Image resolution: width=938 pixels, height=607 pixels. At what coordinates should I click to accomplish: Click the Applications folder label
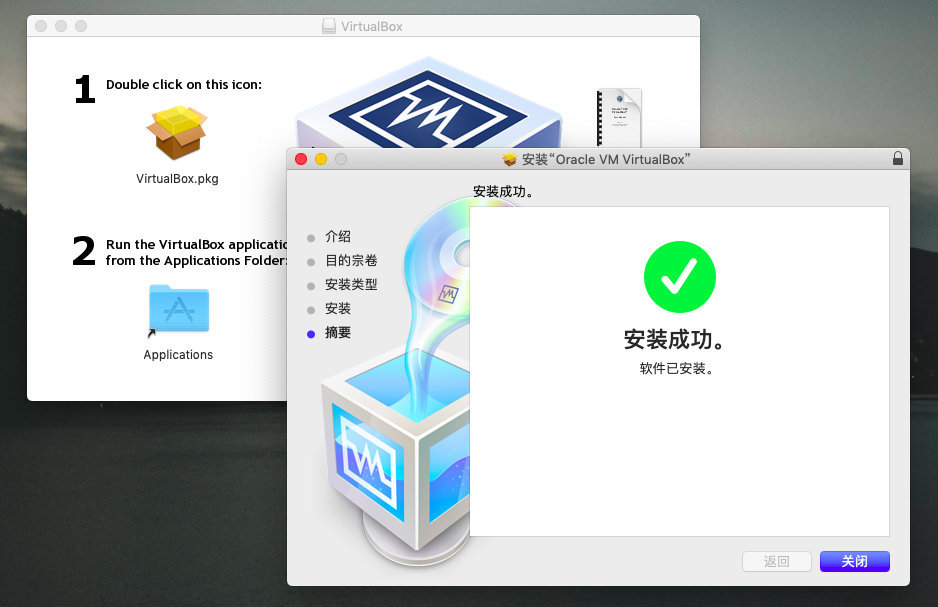178,355
